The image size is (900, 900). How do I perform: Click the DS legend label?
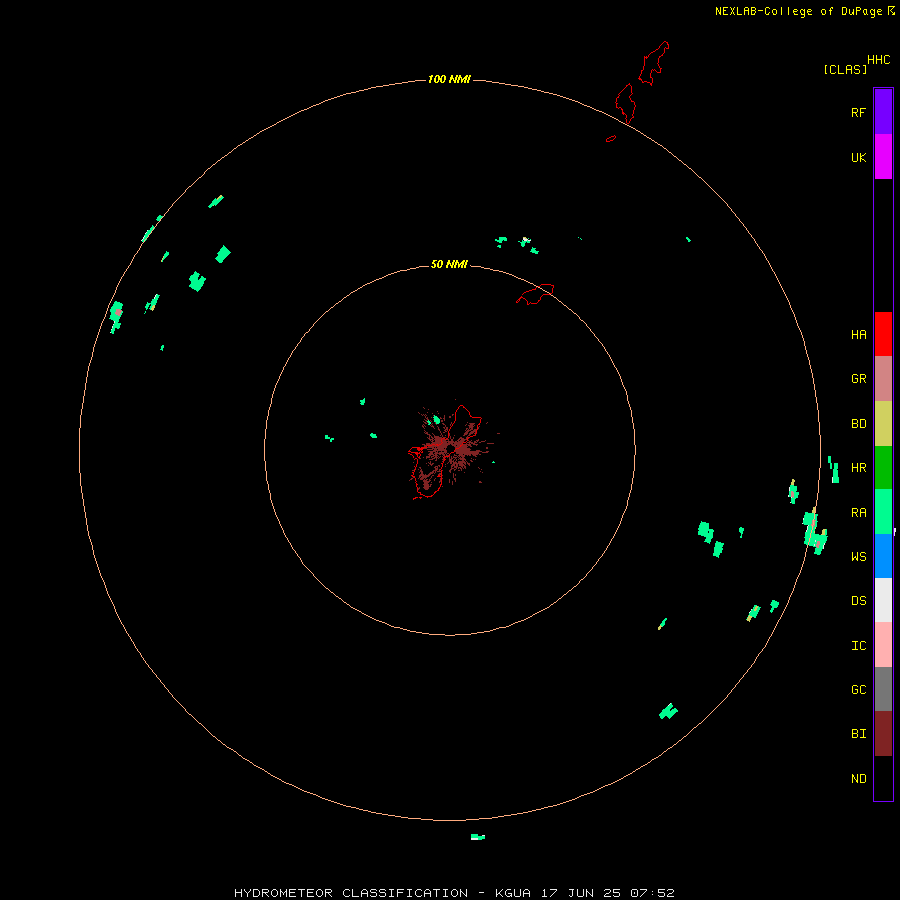tap(858, 600)
